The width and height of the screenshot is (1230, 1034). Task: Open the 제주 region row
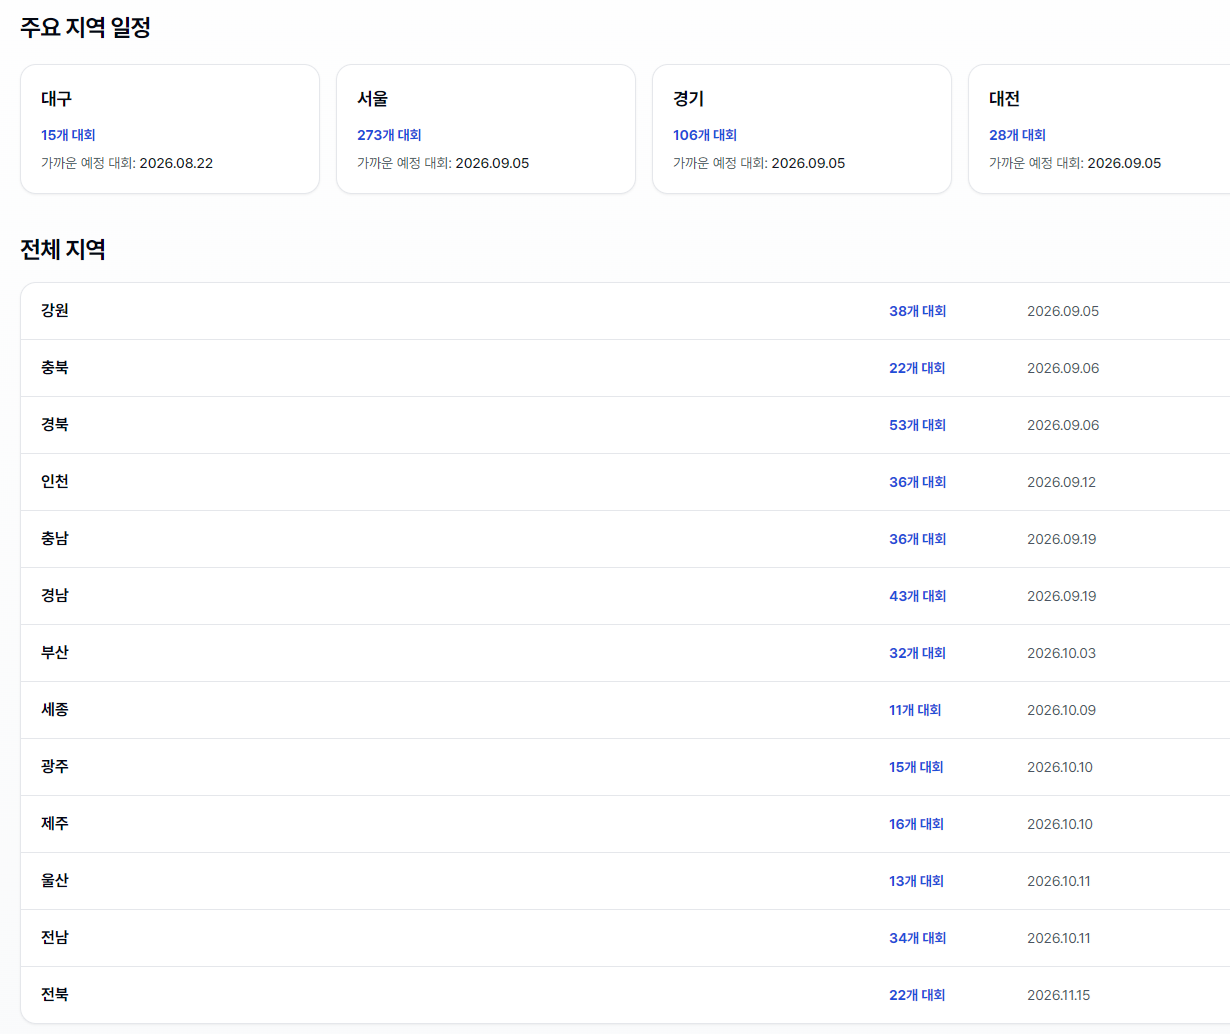tap(625, 824)
